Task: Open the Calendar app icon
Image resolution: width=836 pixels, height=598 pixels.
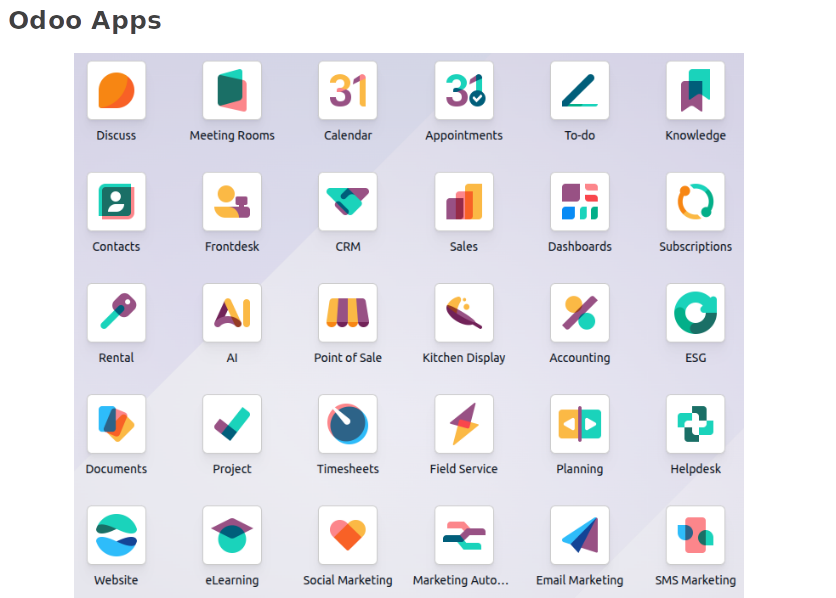Action: [x=348, y=91]
